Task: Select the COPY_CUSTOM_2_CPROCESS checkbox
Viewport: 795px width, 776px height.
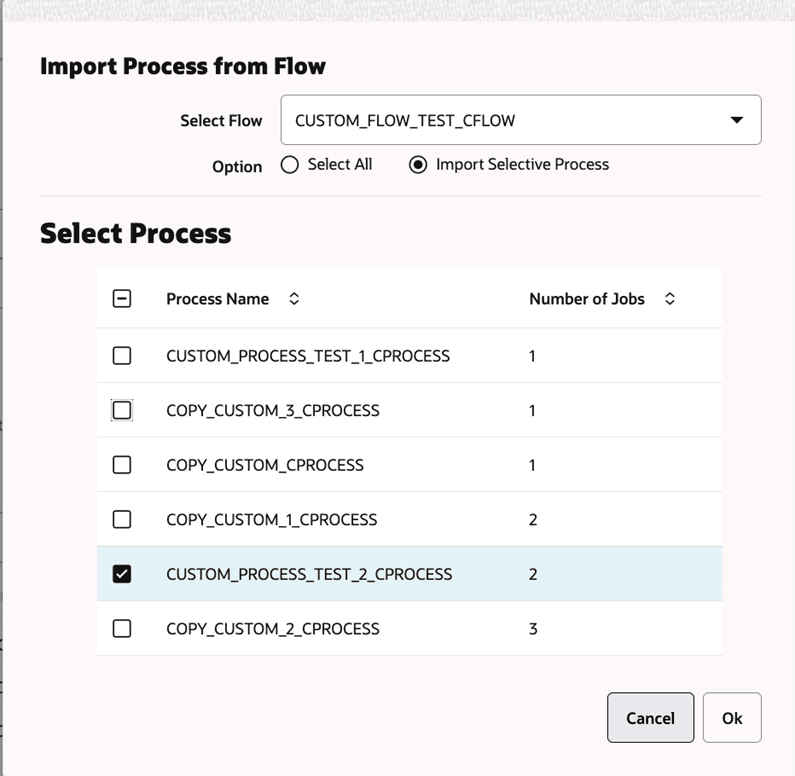Action: [x=122, y=629]
